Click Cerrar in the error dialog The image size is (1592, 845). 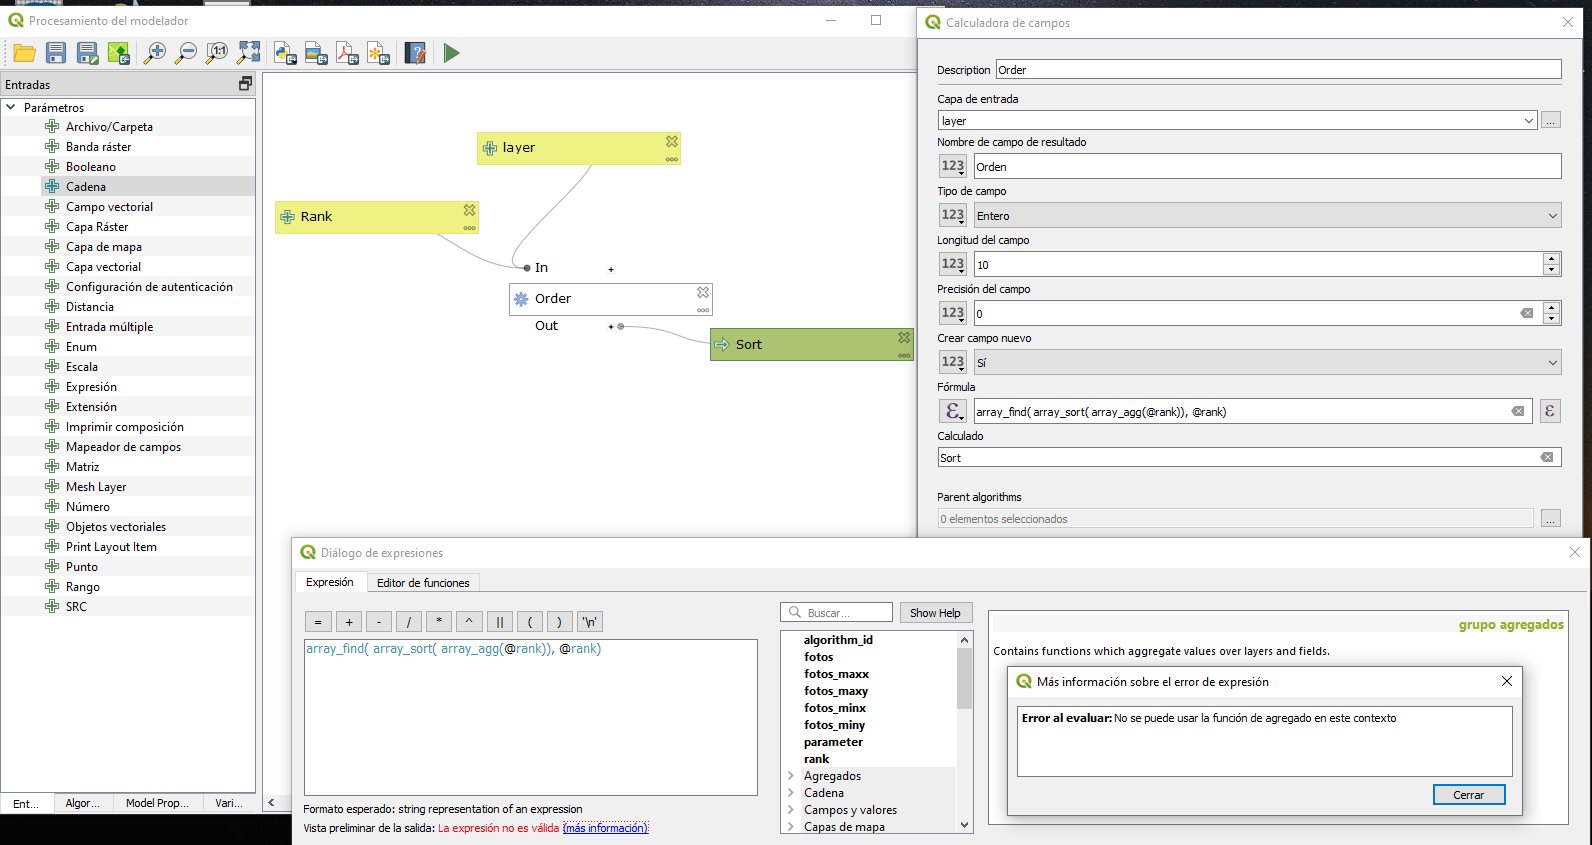tap(1469, 795)
